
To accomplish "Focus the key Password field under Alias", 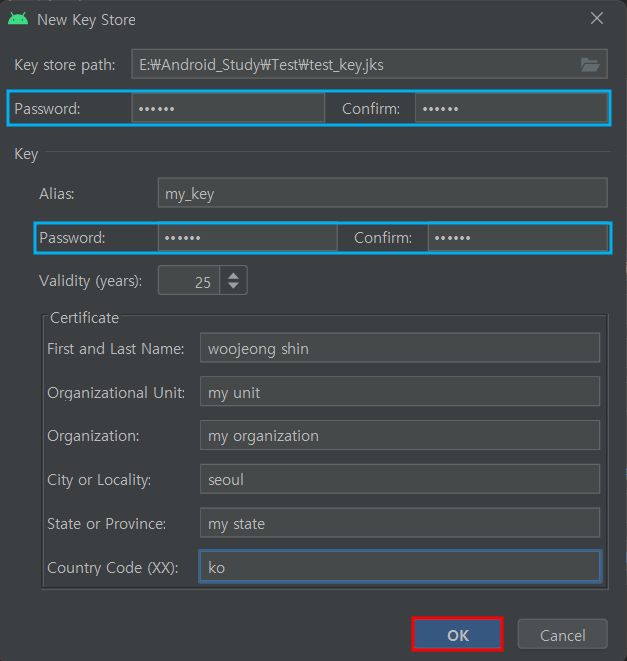I will (248, 238).
